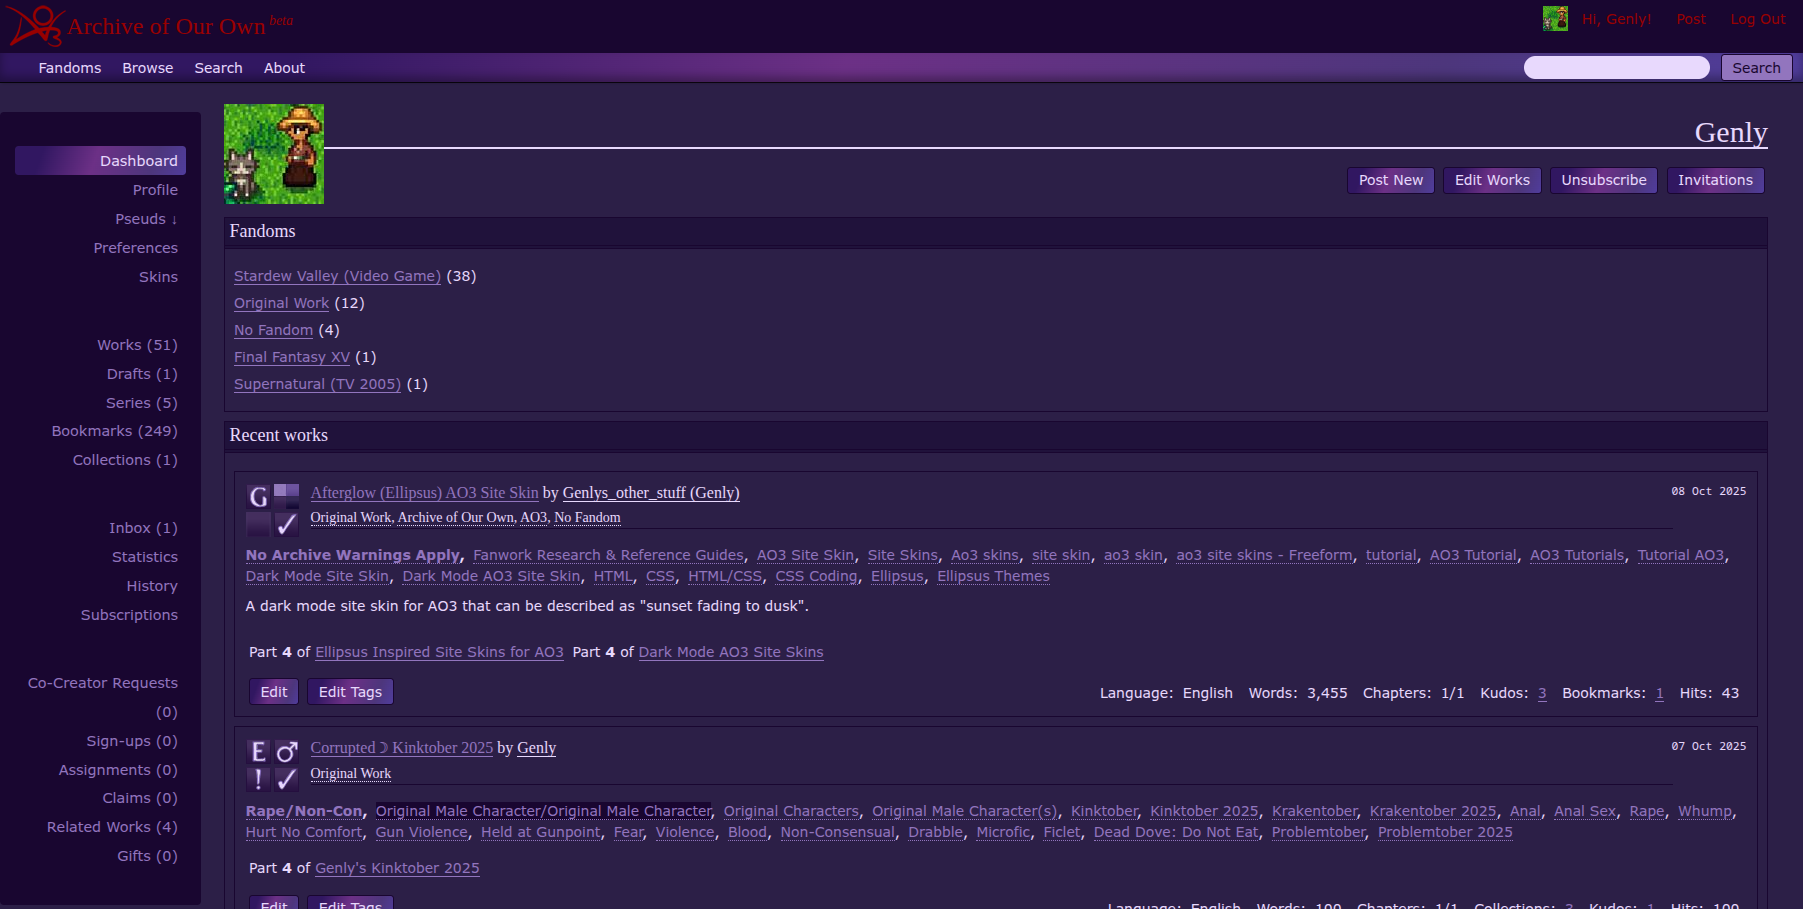The image size is (1803, 909).
Task: Click the complete-work checkmark icon on Afterglow
Action: click(x=287, y=524)
